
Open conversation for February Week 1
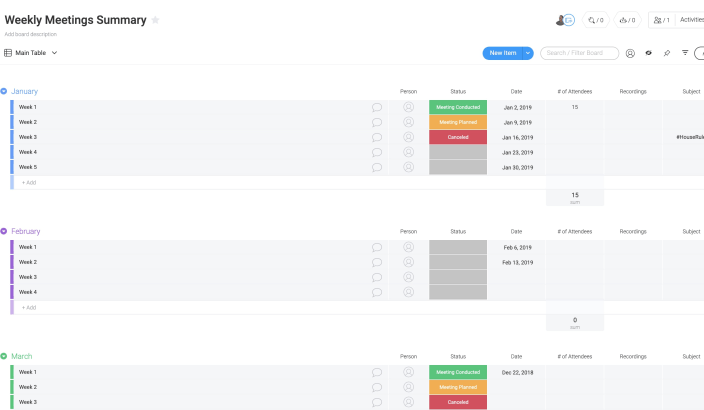[x=377, y=247]
